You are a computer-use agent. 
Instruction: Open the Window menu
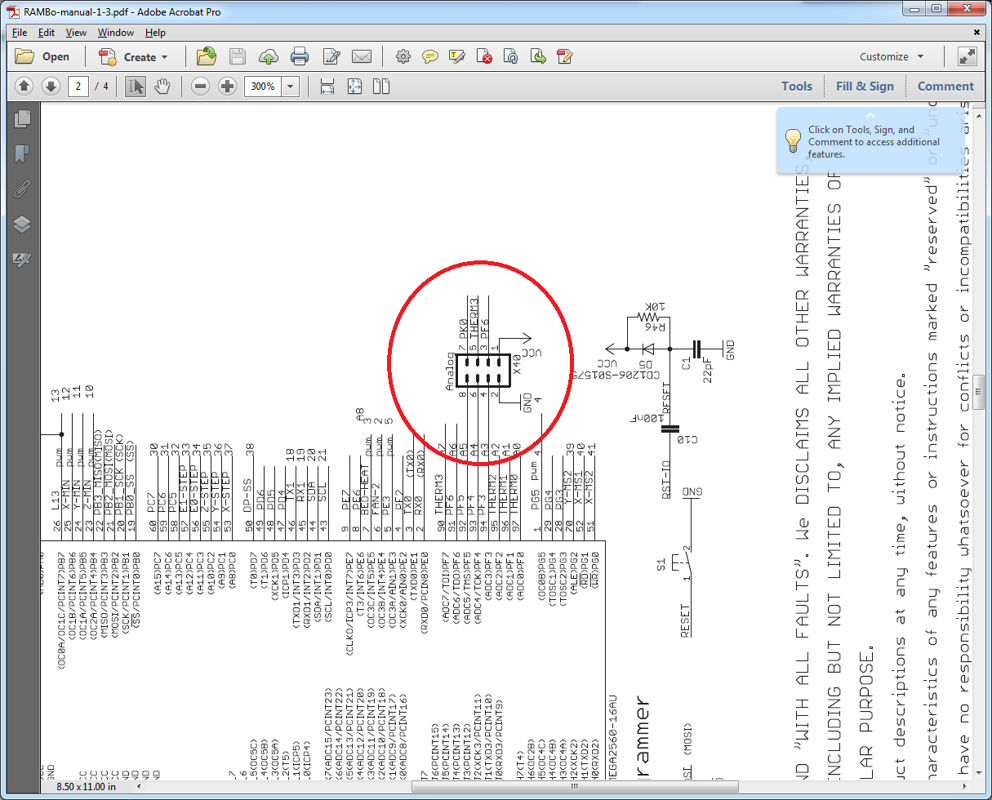coord(115,32)
